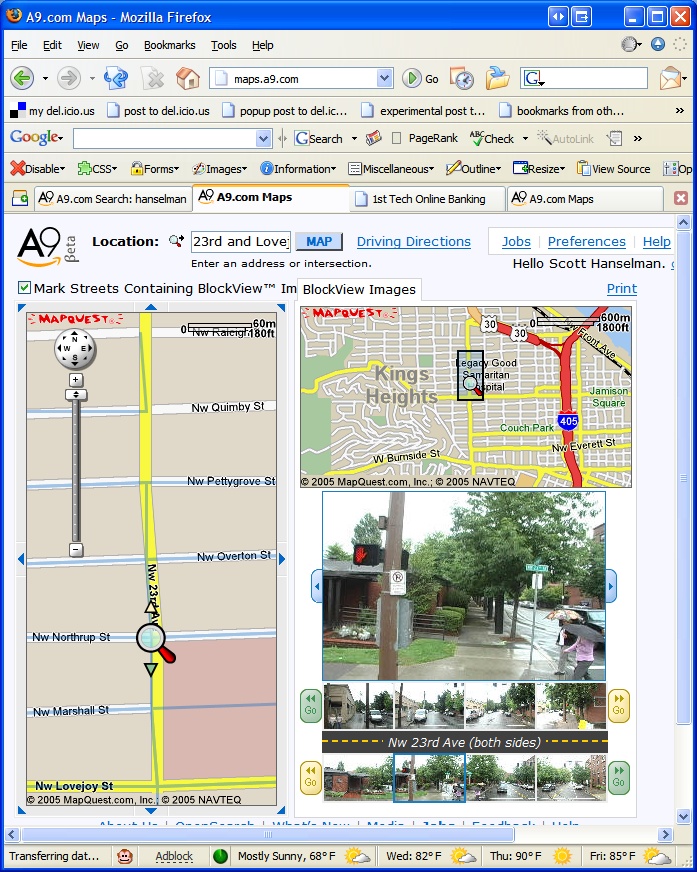
Task: Close the current tab with the red X
Action: 681,198
